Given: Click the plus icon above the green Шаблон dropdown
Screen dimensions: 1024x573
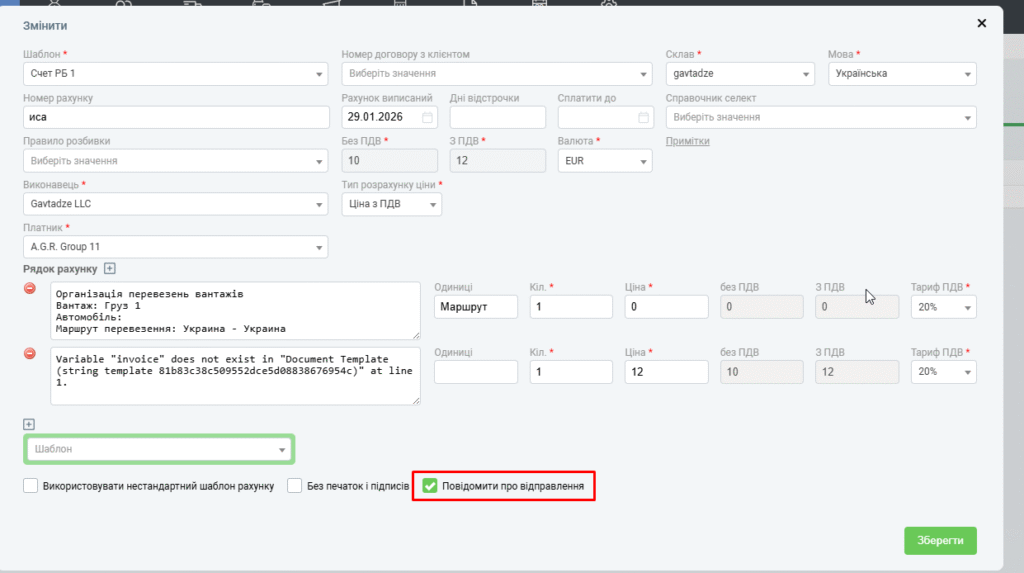Looking at the screenshot, I should click(x=29, y=424).
